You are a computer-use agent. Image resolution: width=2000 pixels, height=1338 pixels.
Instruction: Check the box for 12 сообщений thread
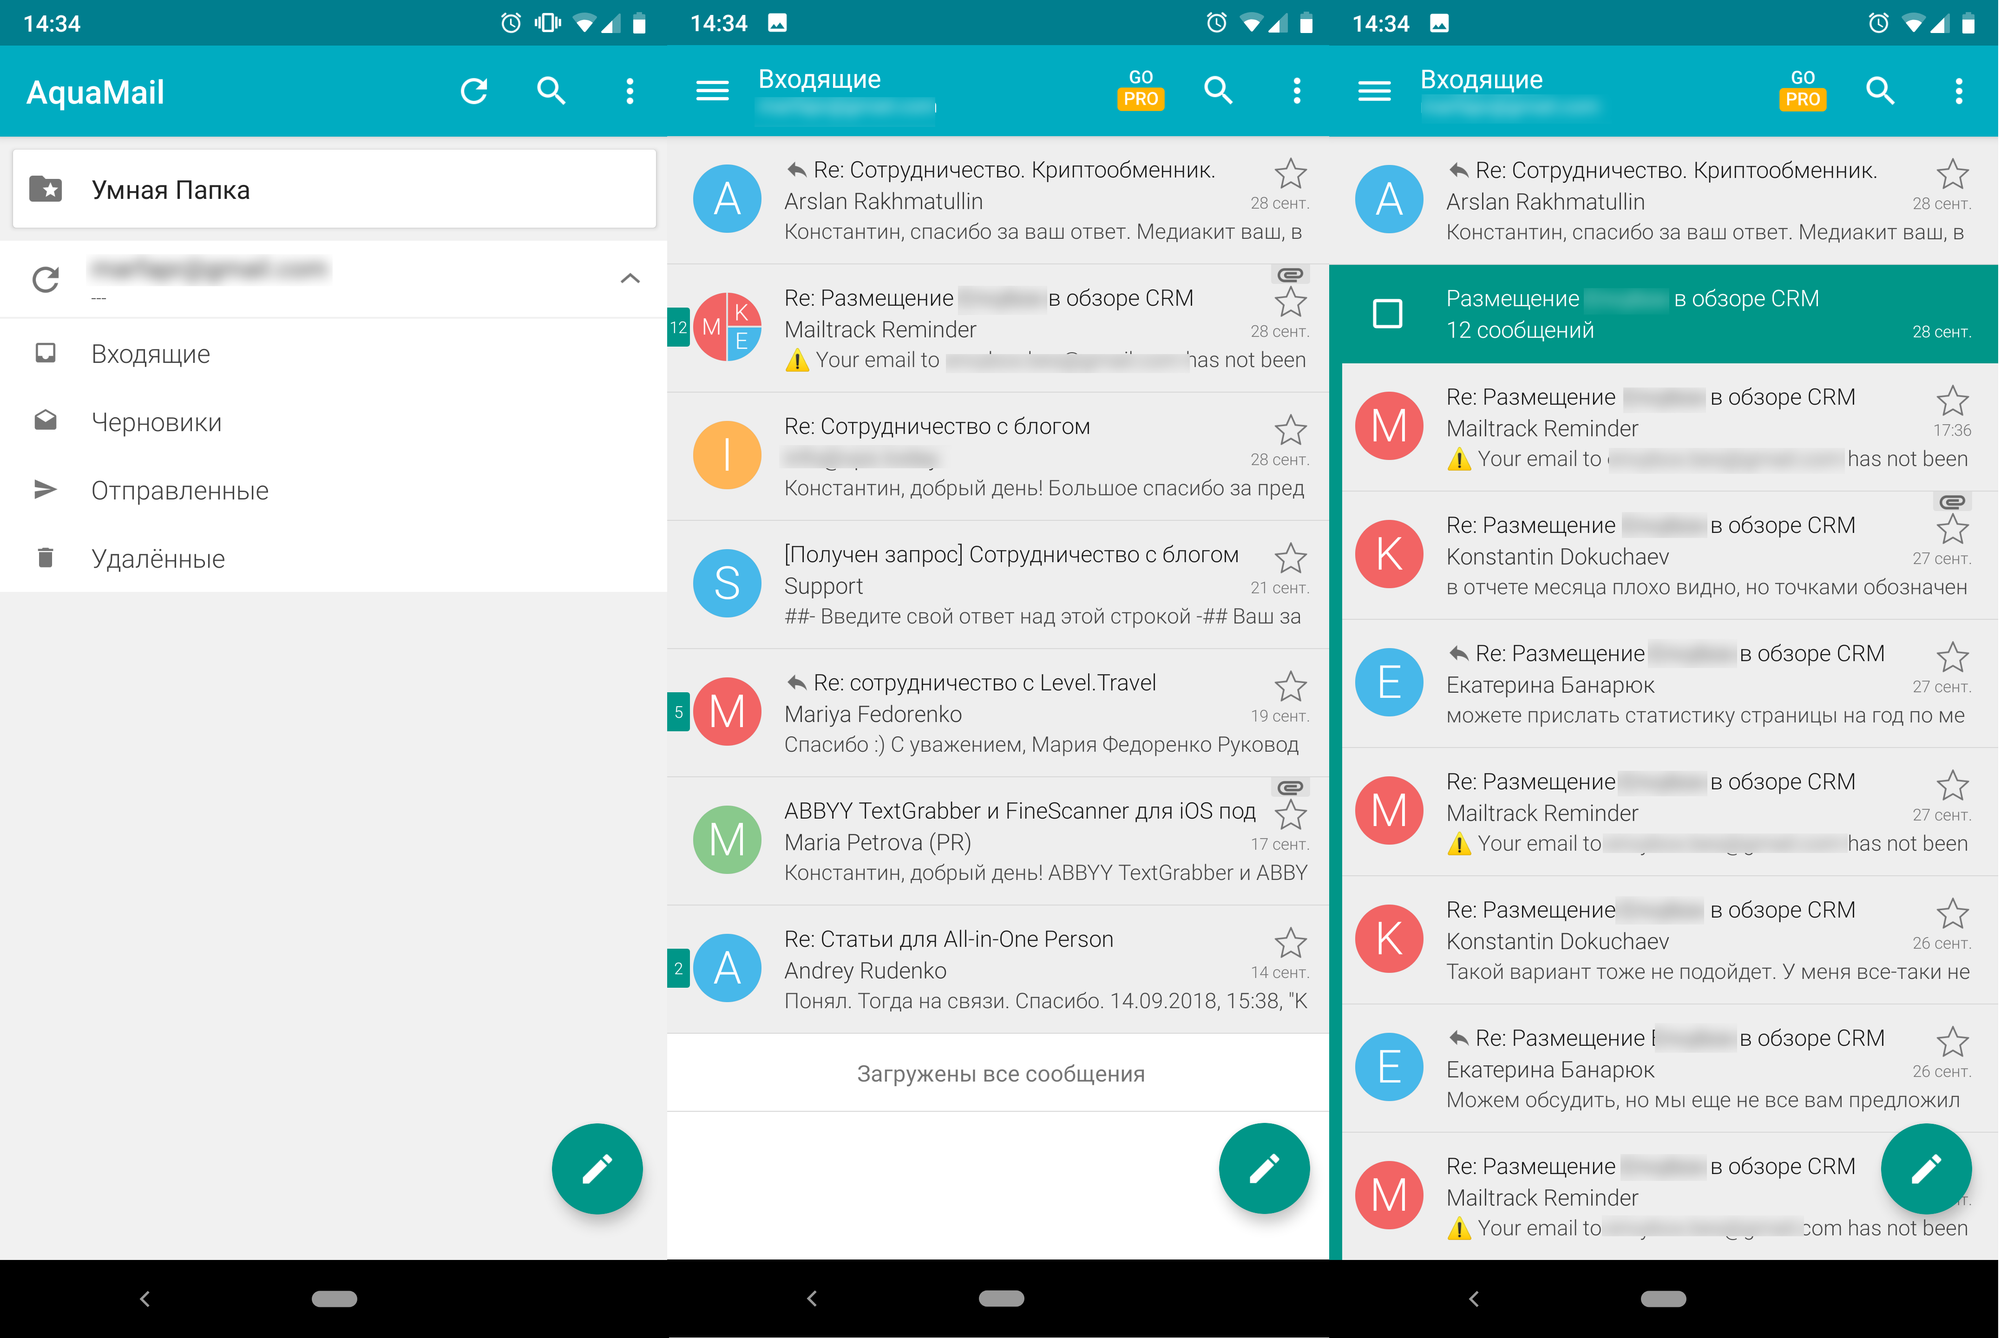[1388, 314]
